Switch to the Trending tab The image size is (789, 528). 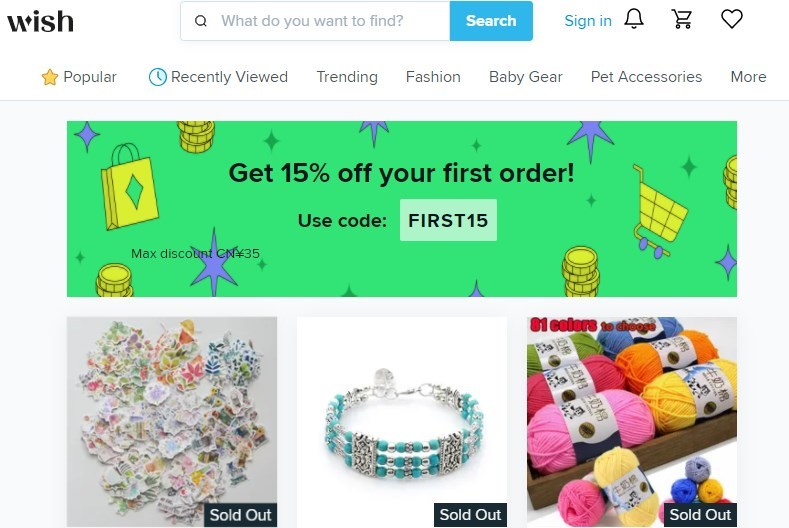click(x=347, y=77)
